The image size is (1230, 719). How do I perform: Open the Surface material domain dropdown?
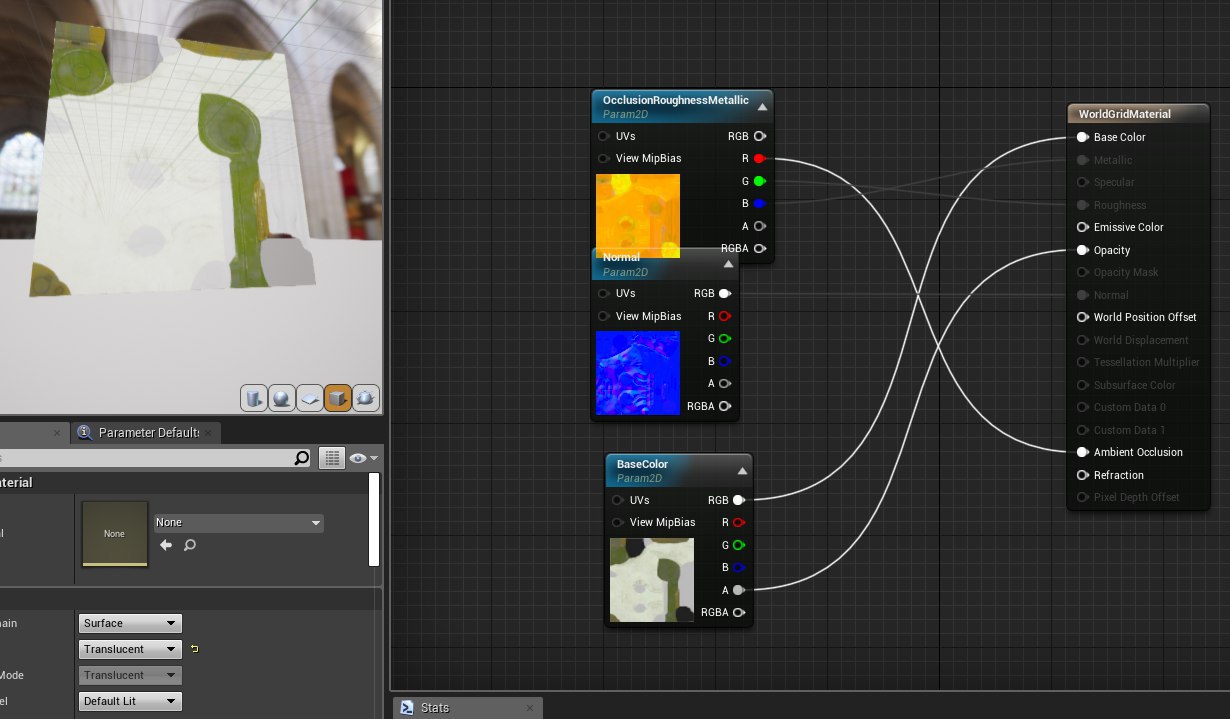130,623
